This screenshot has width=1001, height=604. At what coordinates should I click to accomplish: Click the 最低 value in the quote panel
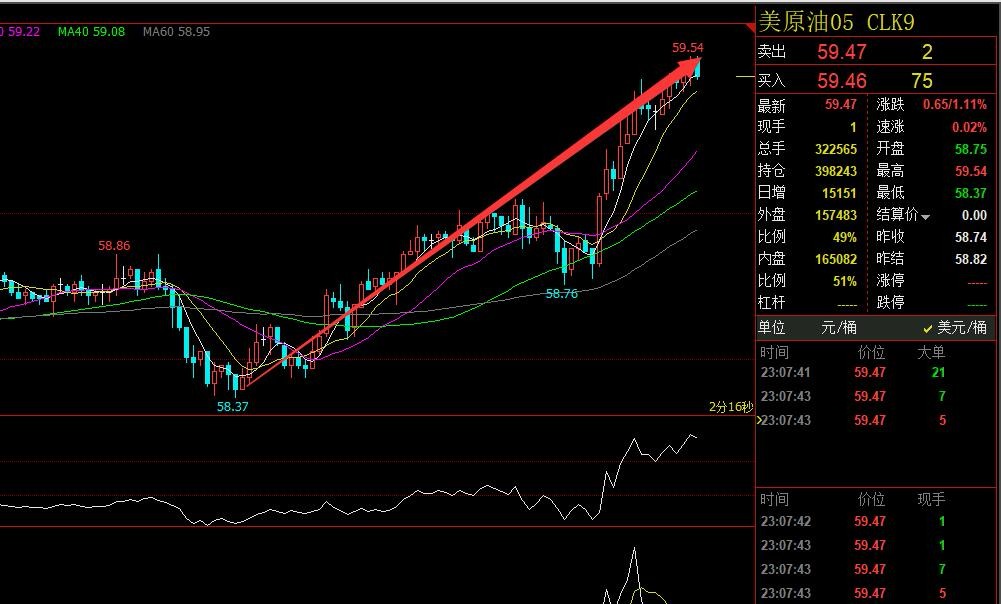click(971, 193)
